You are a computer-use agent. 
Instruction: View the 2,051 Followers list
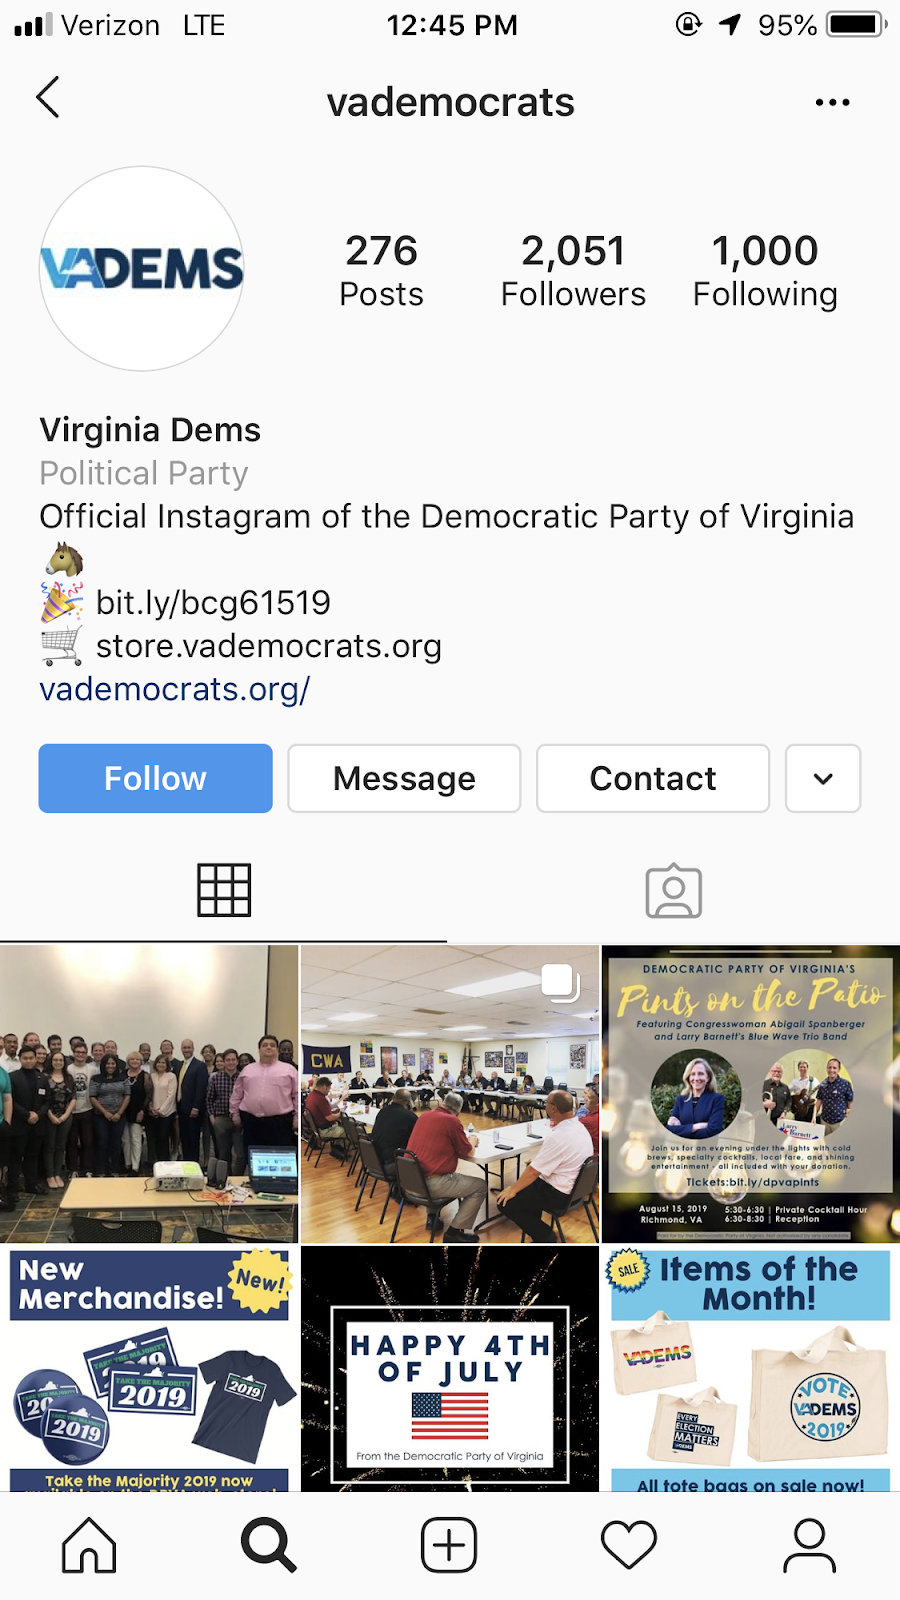[x=573, y=270]
